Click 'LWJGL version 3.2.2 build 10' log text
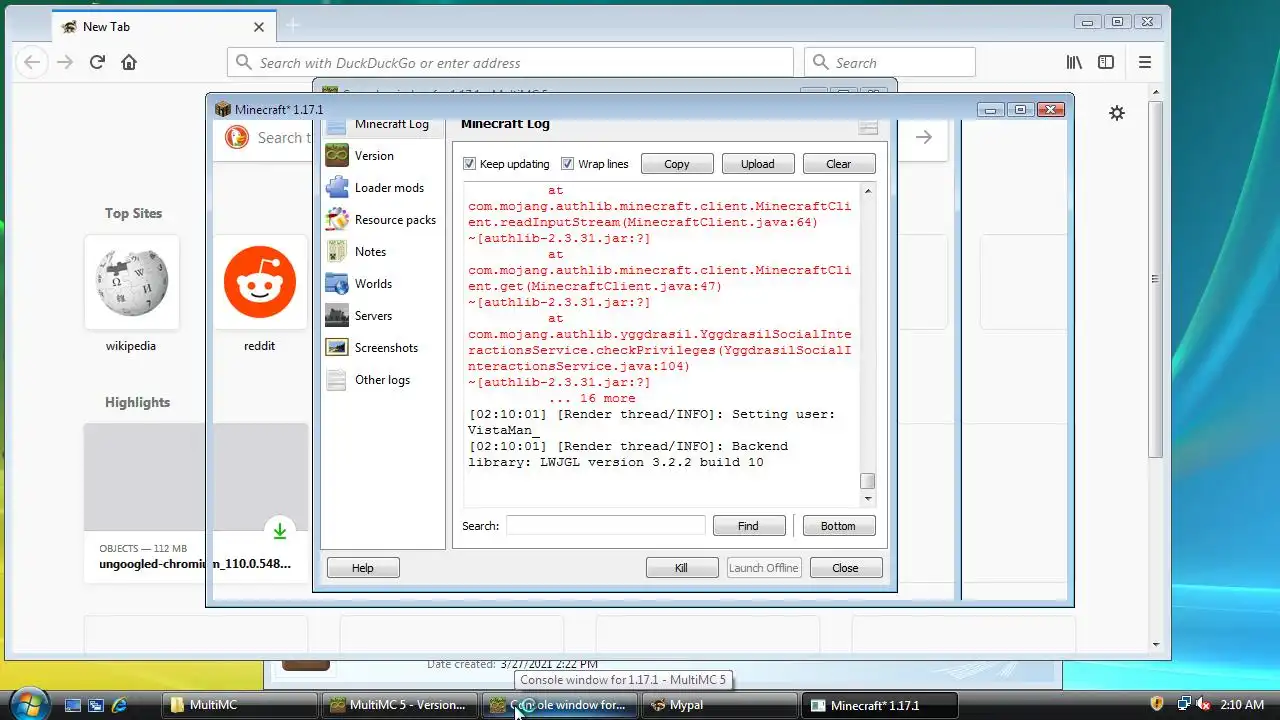 pos(652,462)
